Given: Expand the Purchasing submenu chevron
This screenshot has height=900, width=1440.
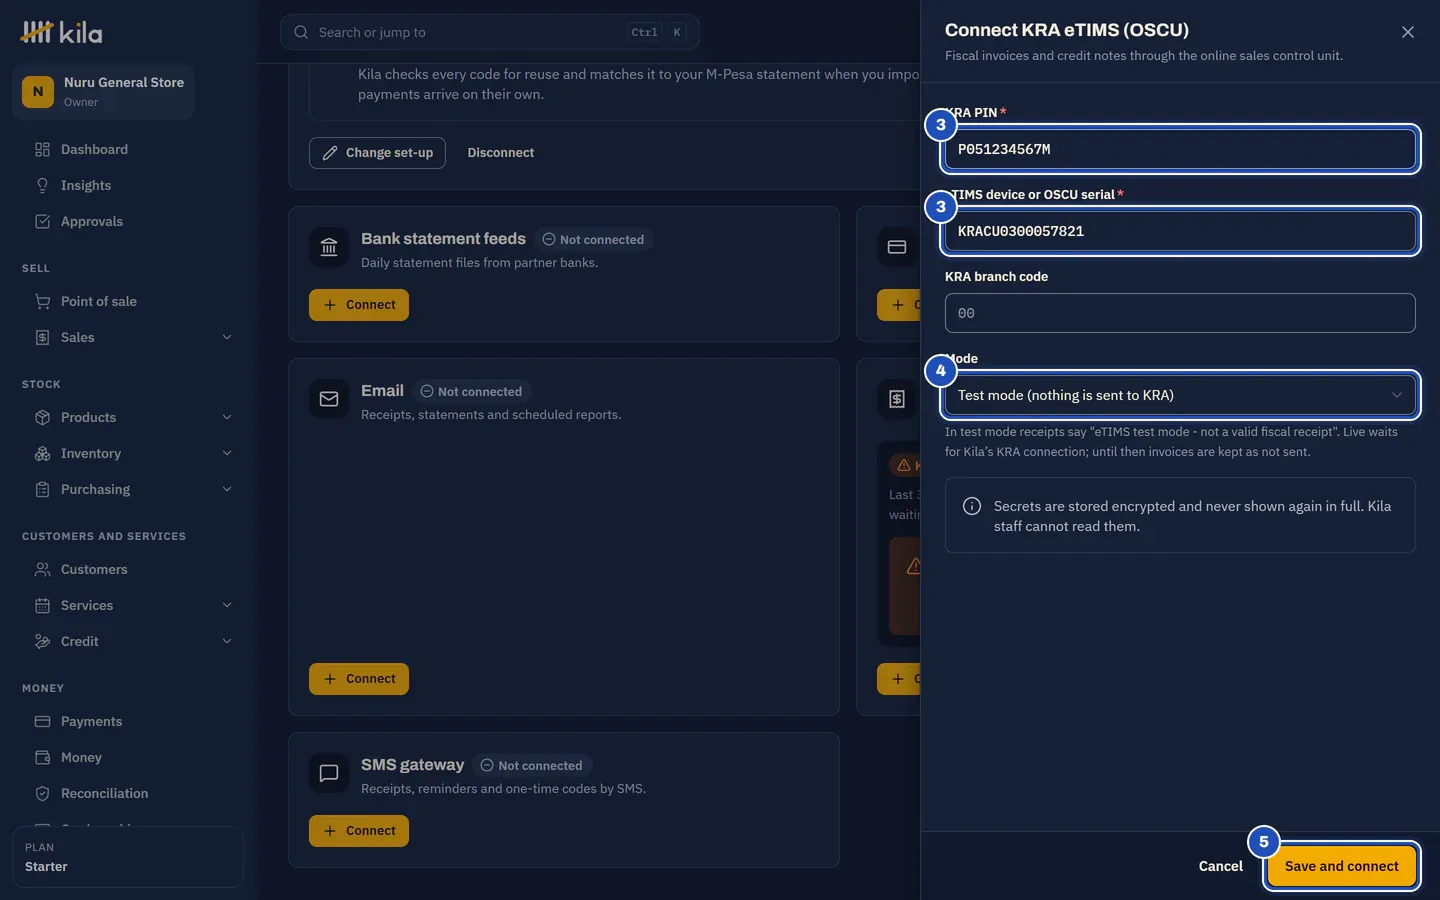Looking at the screenshot, I should 227,489.
